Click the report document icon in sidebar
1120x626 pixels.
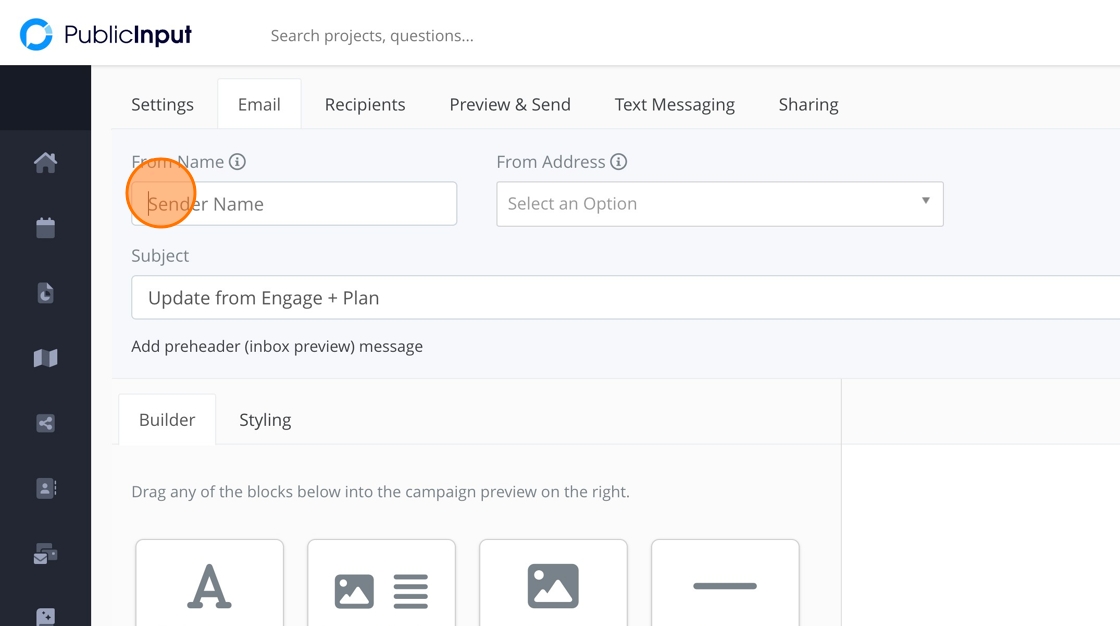[45, 293]
